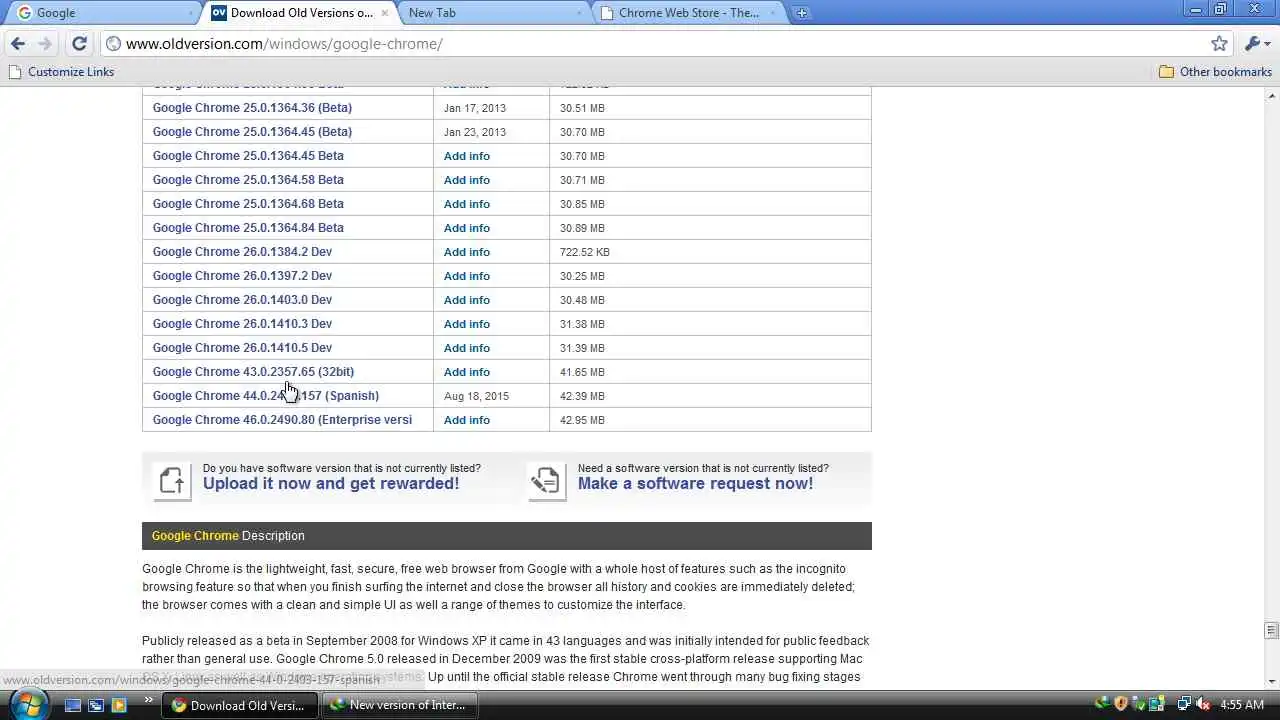Open the Customize Links bookmark
This screenshot has height=720, width=1280.
(61, 72)
